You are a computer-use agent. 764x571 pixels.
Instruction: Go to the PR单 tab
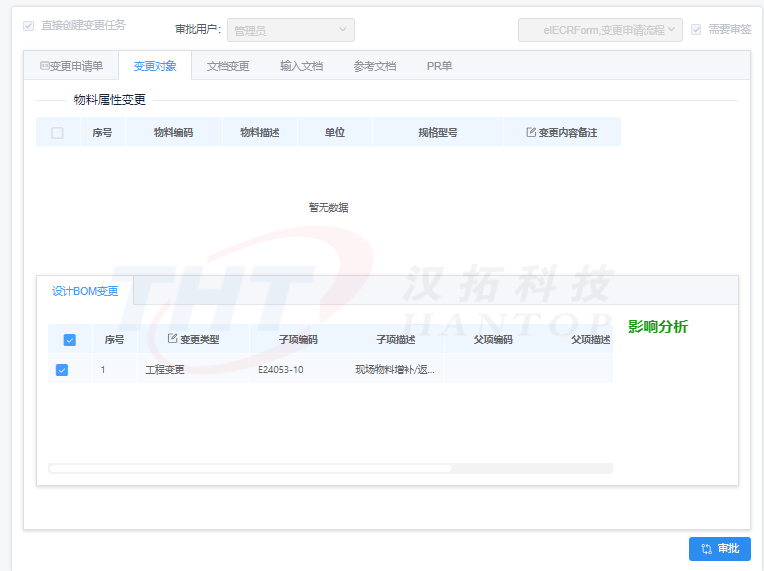coord(439,66)
